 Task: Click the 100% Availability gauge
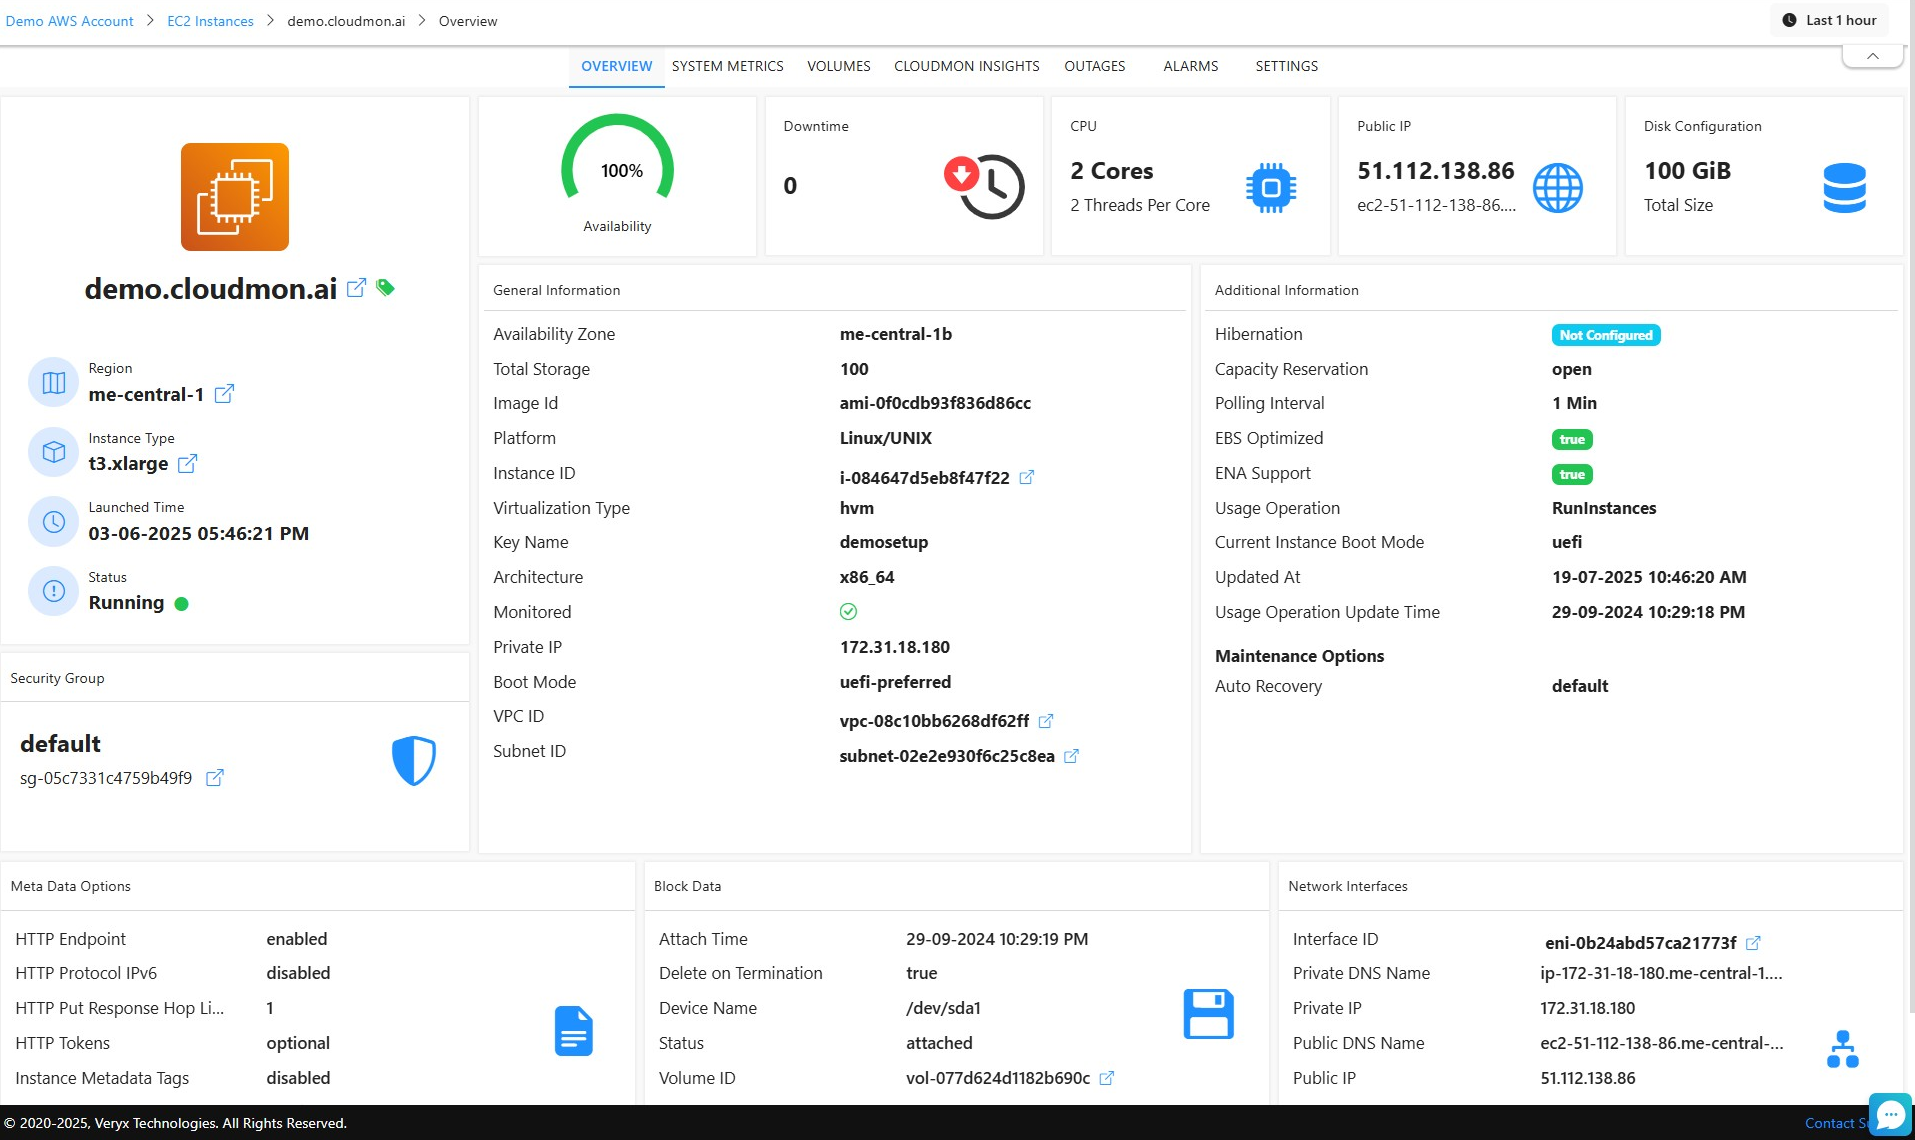coord(617,170)
